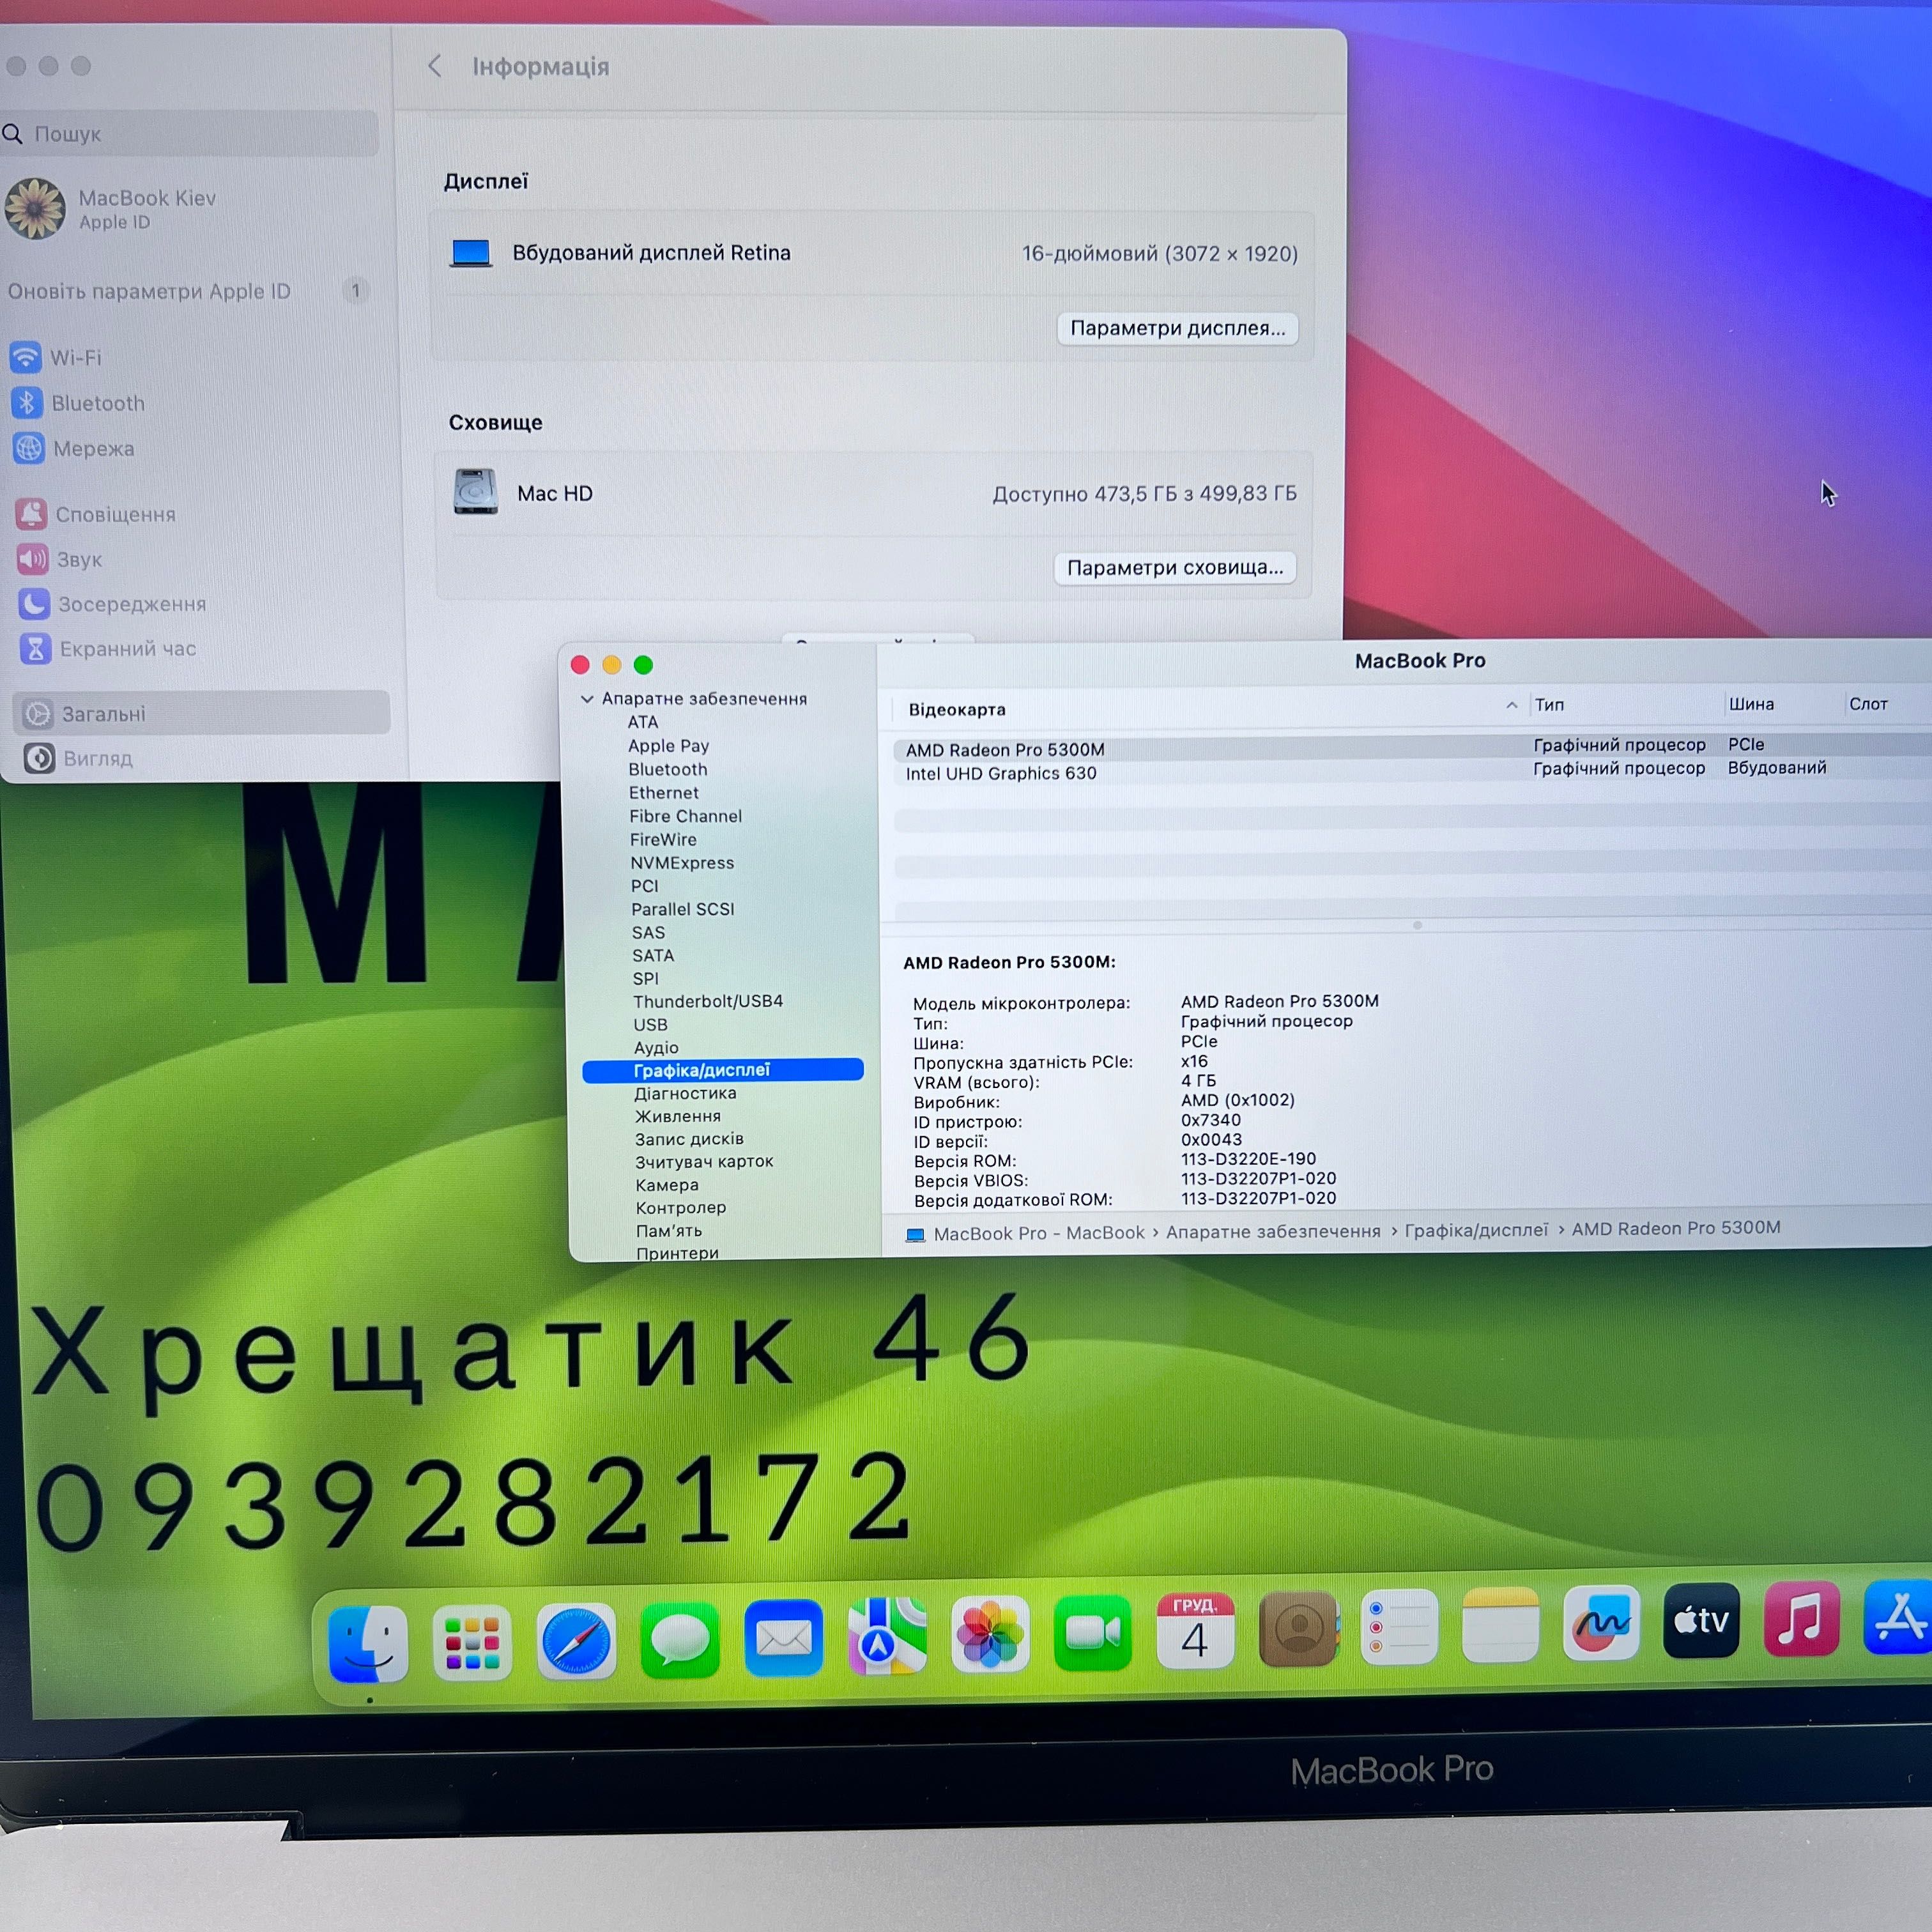This screenshot has height=1932, width=1932.
Task: Select Зчитувач карток tree item
Action: click(x=705, y=1162)
